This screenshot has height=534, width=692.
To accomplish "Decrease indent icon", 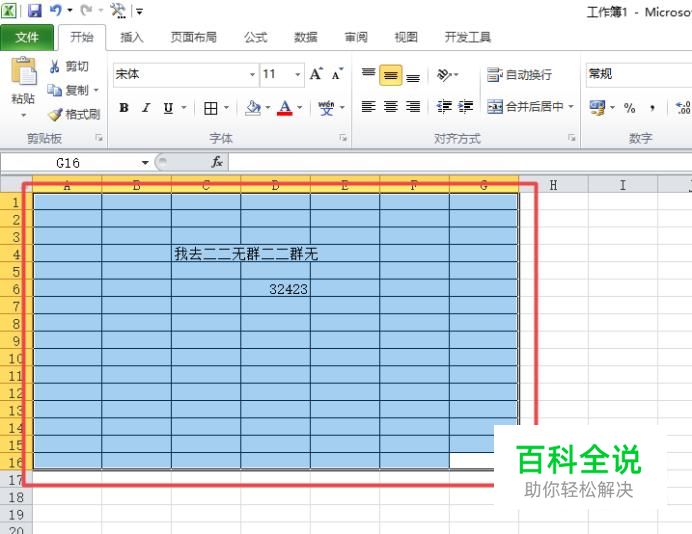I will pos(444,107).
